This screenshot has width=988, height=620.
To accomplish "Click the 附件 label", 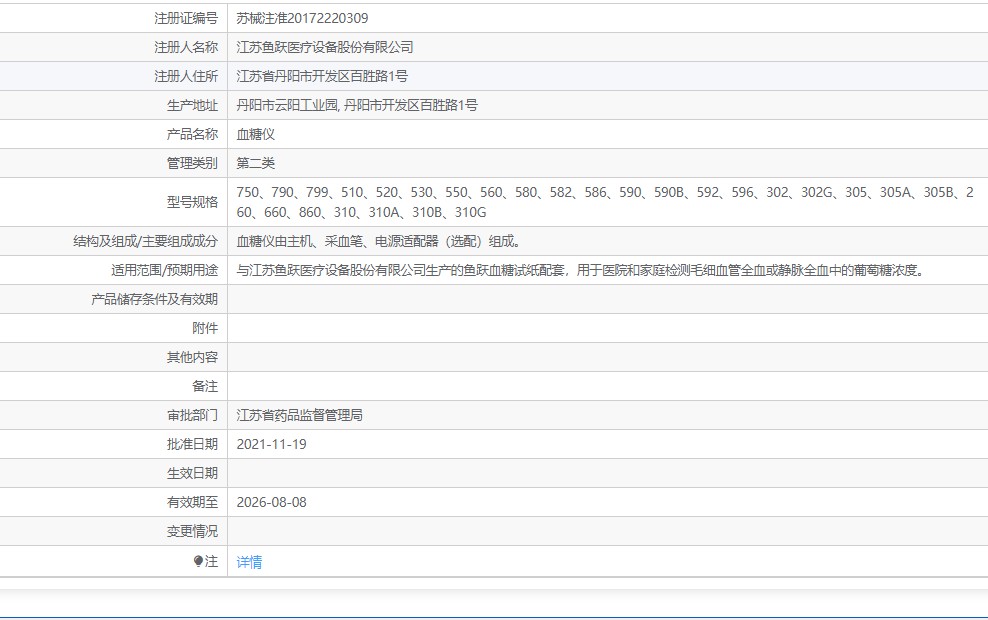I will [205, 328].
